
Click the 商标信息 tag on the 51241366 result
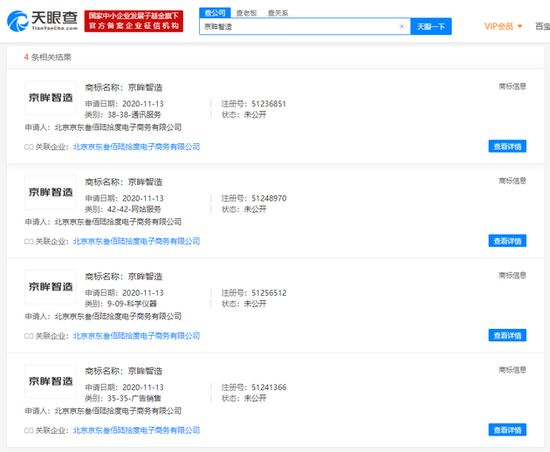tap(512, 370)
